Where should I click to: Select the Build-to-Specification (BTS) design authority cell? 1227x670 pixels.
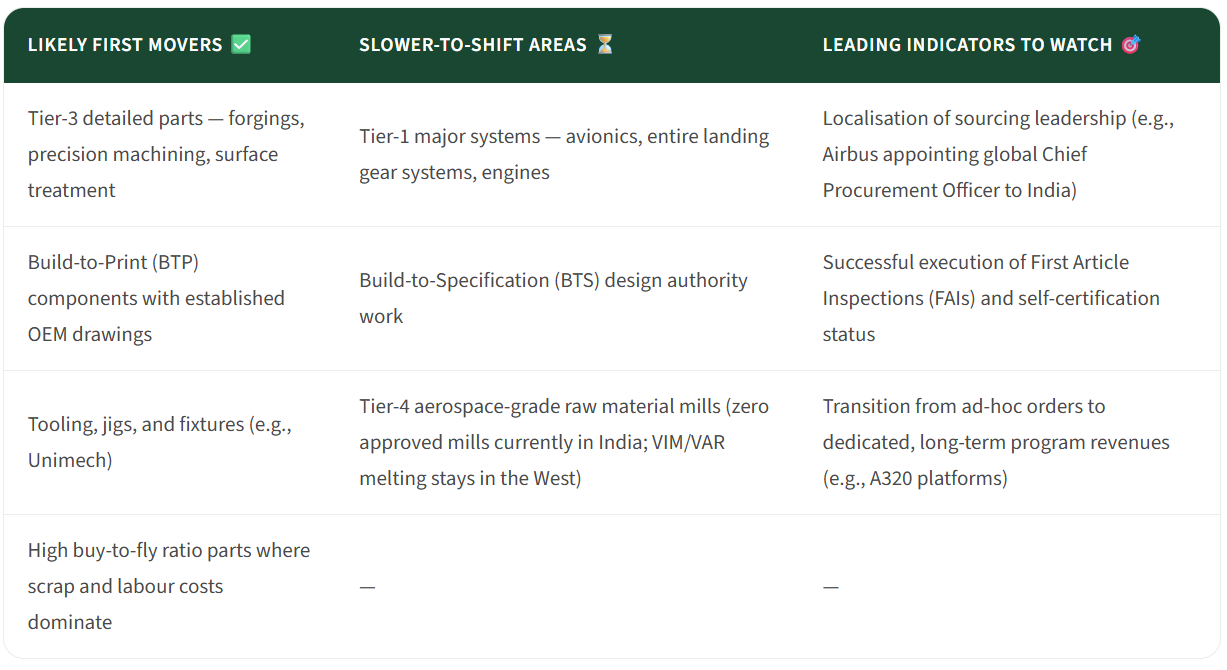click(553, 298)
